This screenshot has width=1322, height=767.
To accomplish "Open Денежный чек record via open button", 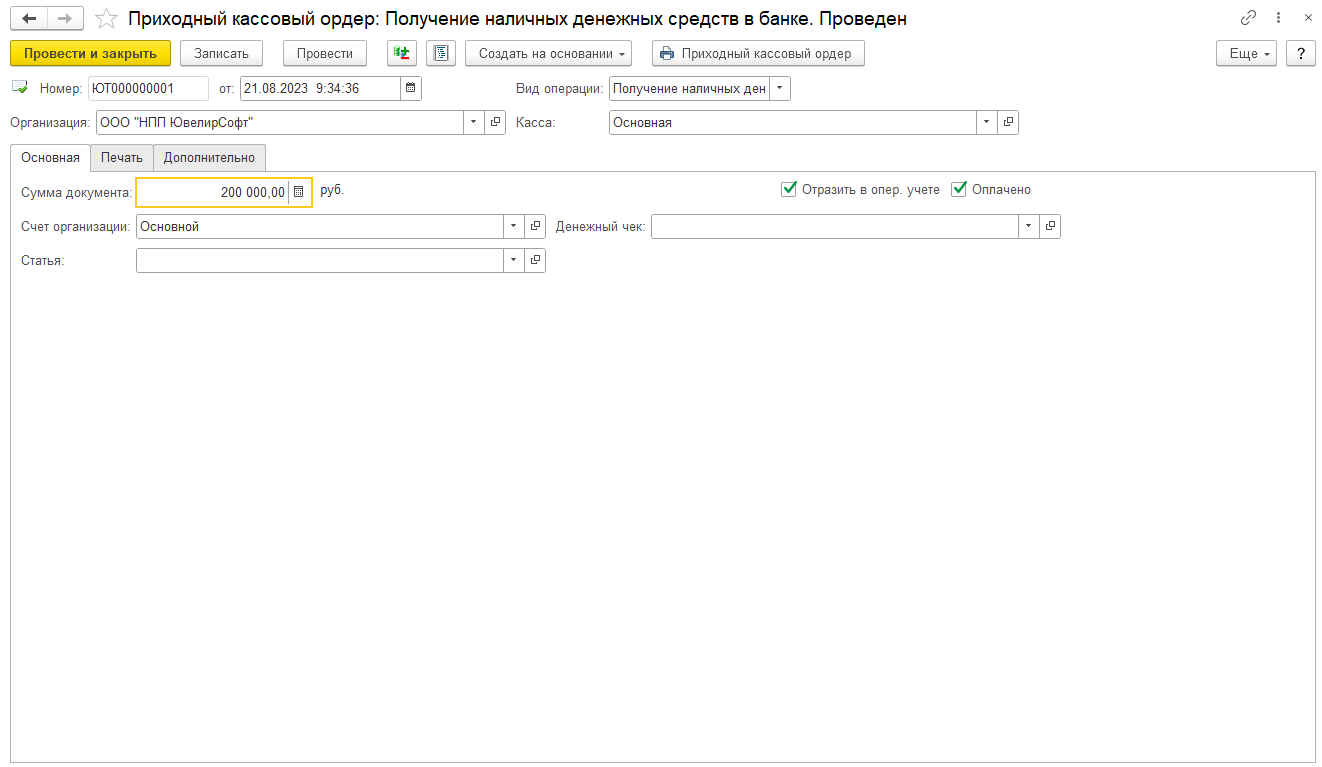I will tap(1050, 226).
